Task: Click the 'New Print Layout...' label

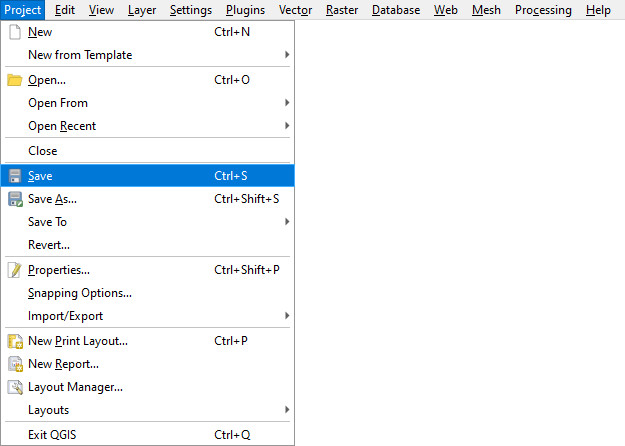Action: click(x=78, y=341)
